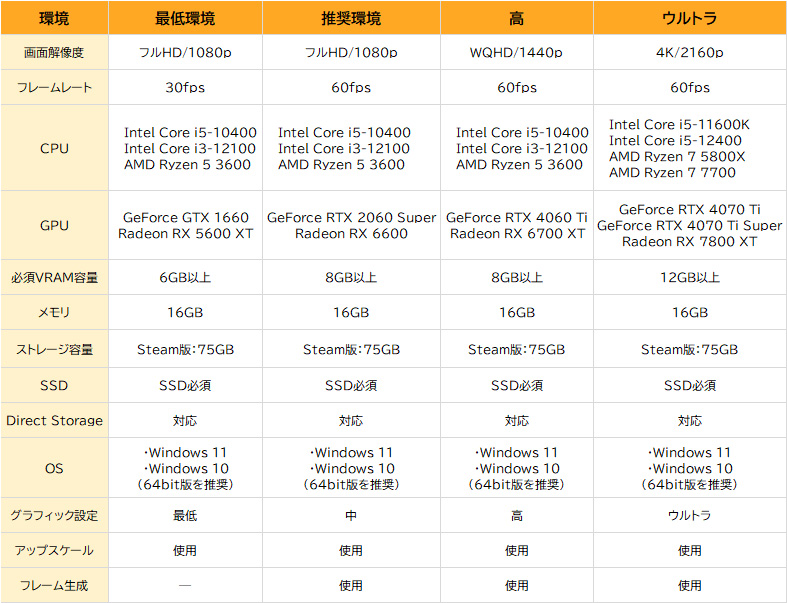Click the ウルトラ column header
This screenshot has height=603, width=787.
click(x=689, y=18)
